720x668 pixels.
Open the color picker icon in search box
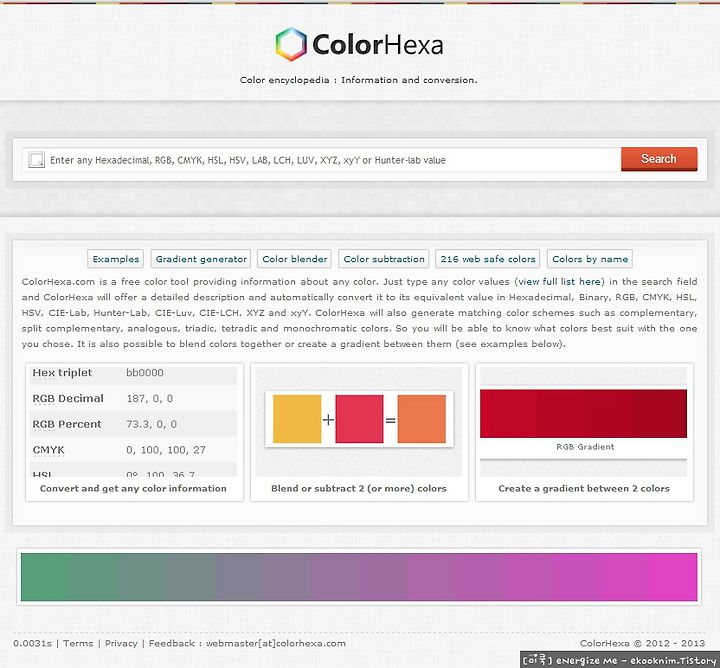click(36, 160)
